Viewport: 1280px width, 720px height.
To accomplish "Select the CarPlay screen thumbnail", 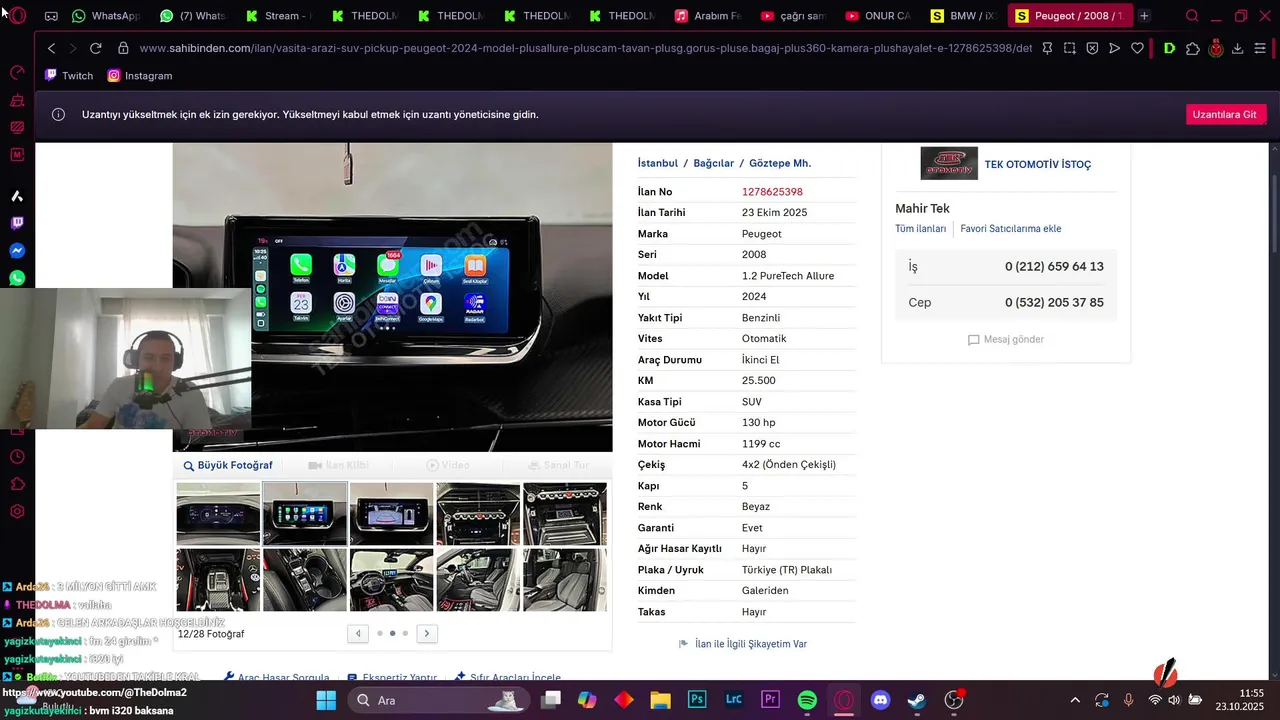I will [x=305, y=513].
